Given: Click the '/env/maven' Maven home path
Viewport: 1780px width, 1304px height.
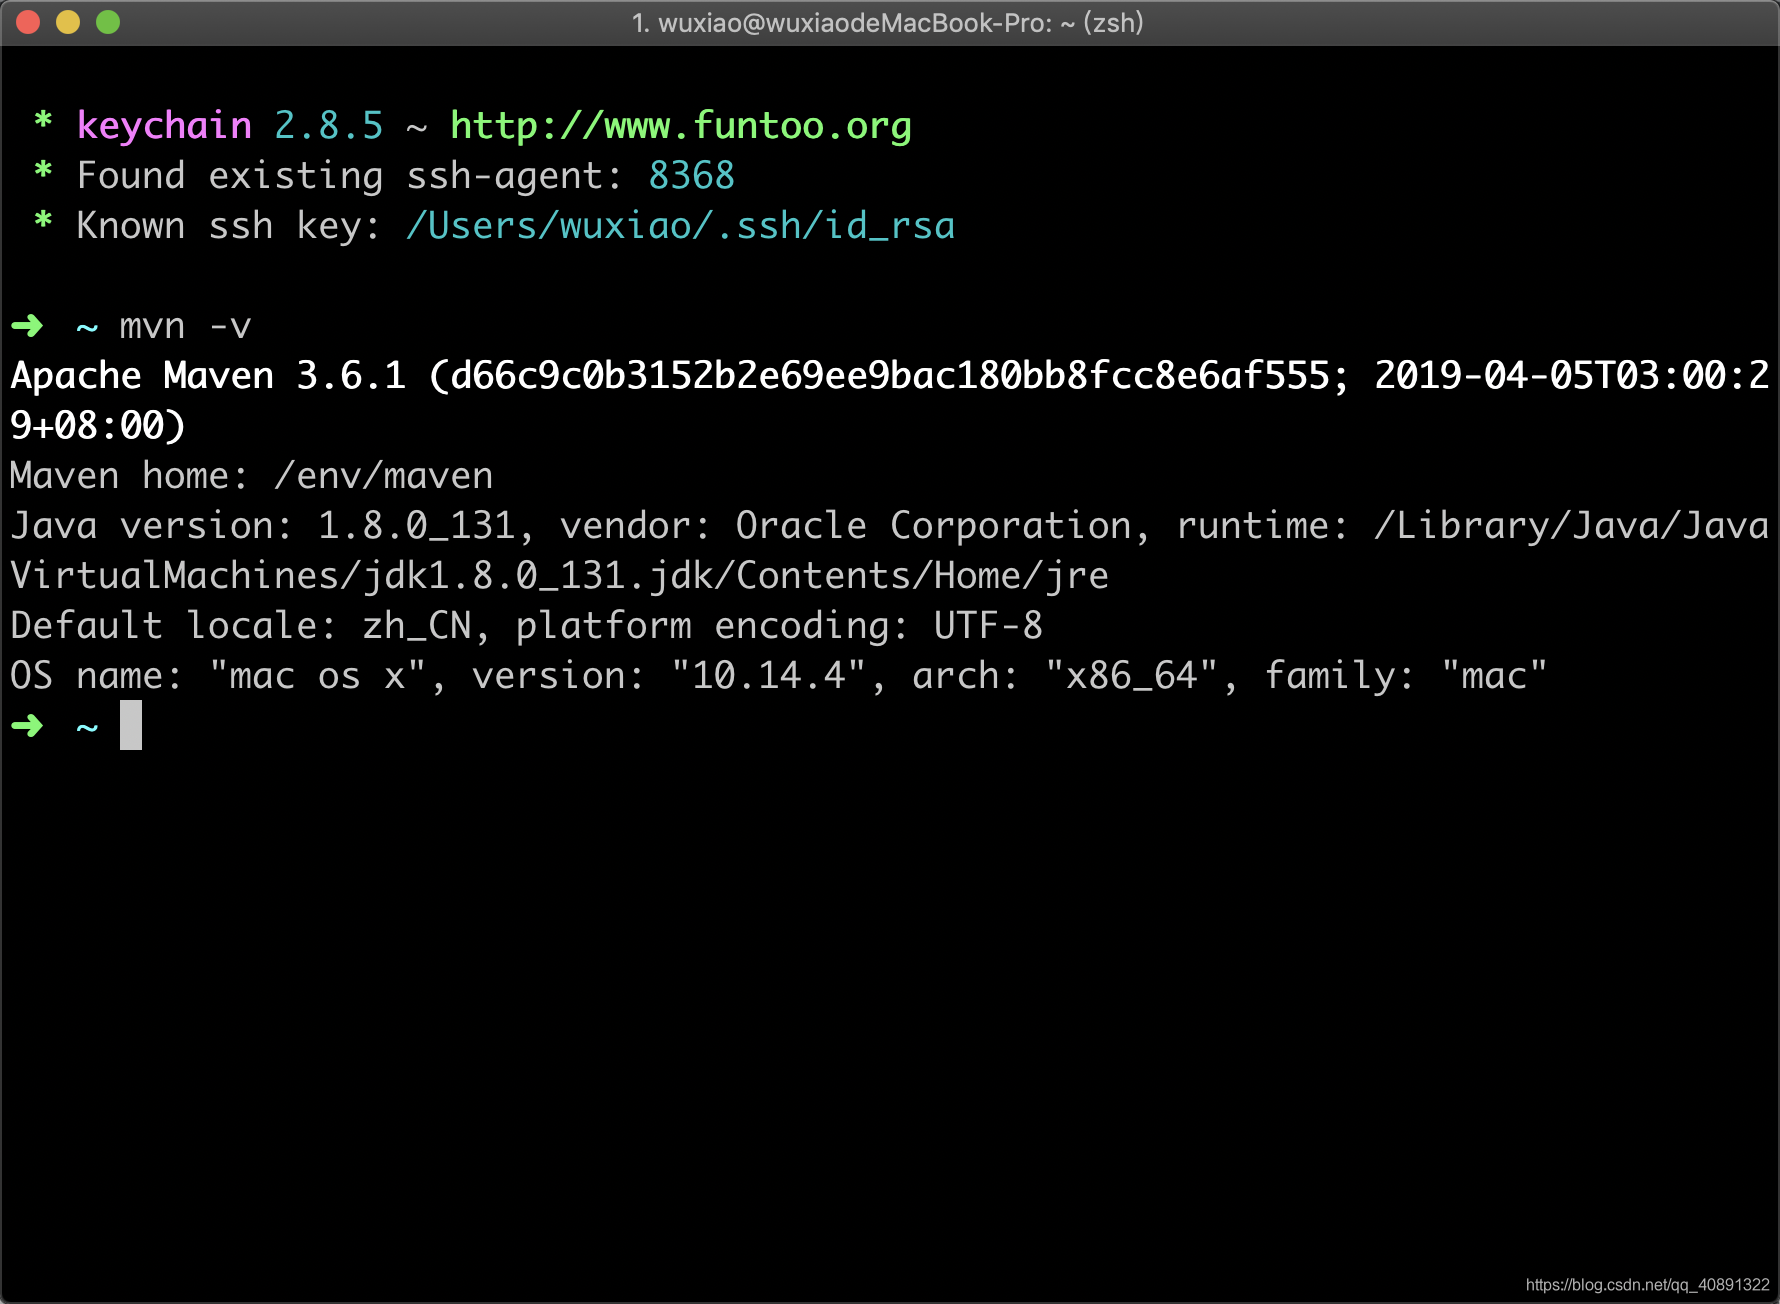Looking at the screenshot, I should pyautogui.click(x=384, y=476).
